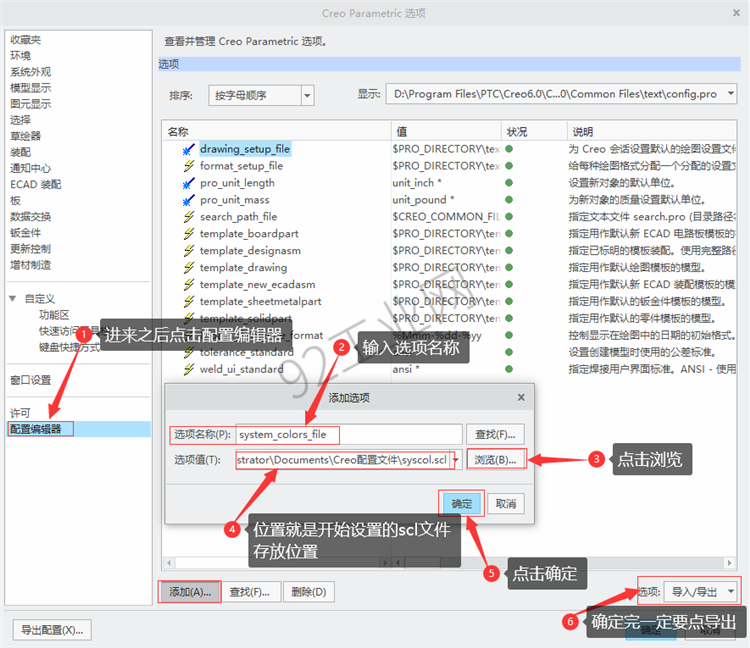Select 功能区 under 自定义
Screen dimensions: 750x648
coord(54,315)
